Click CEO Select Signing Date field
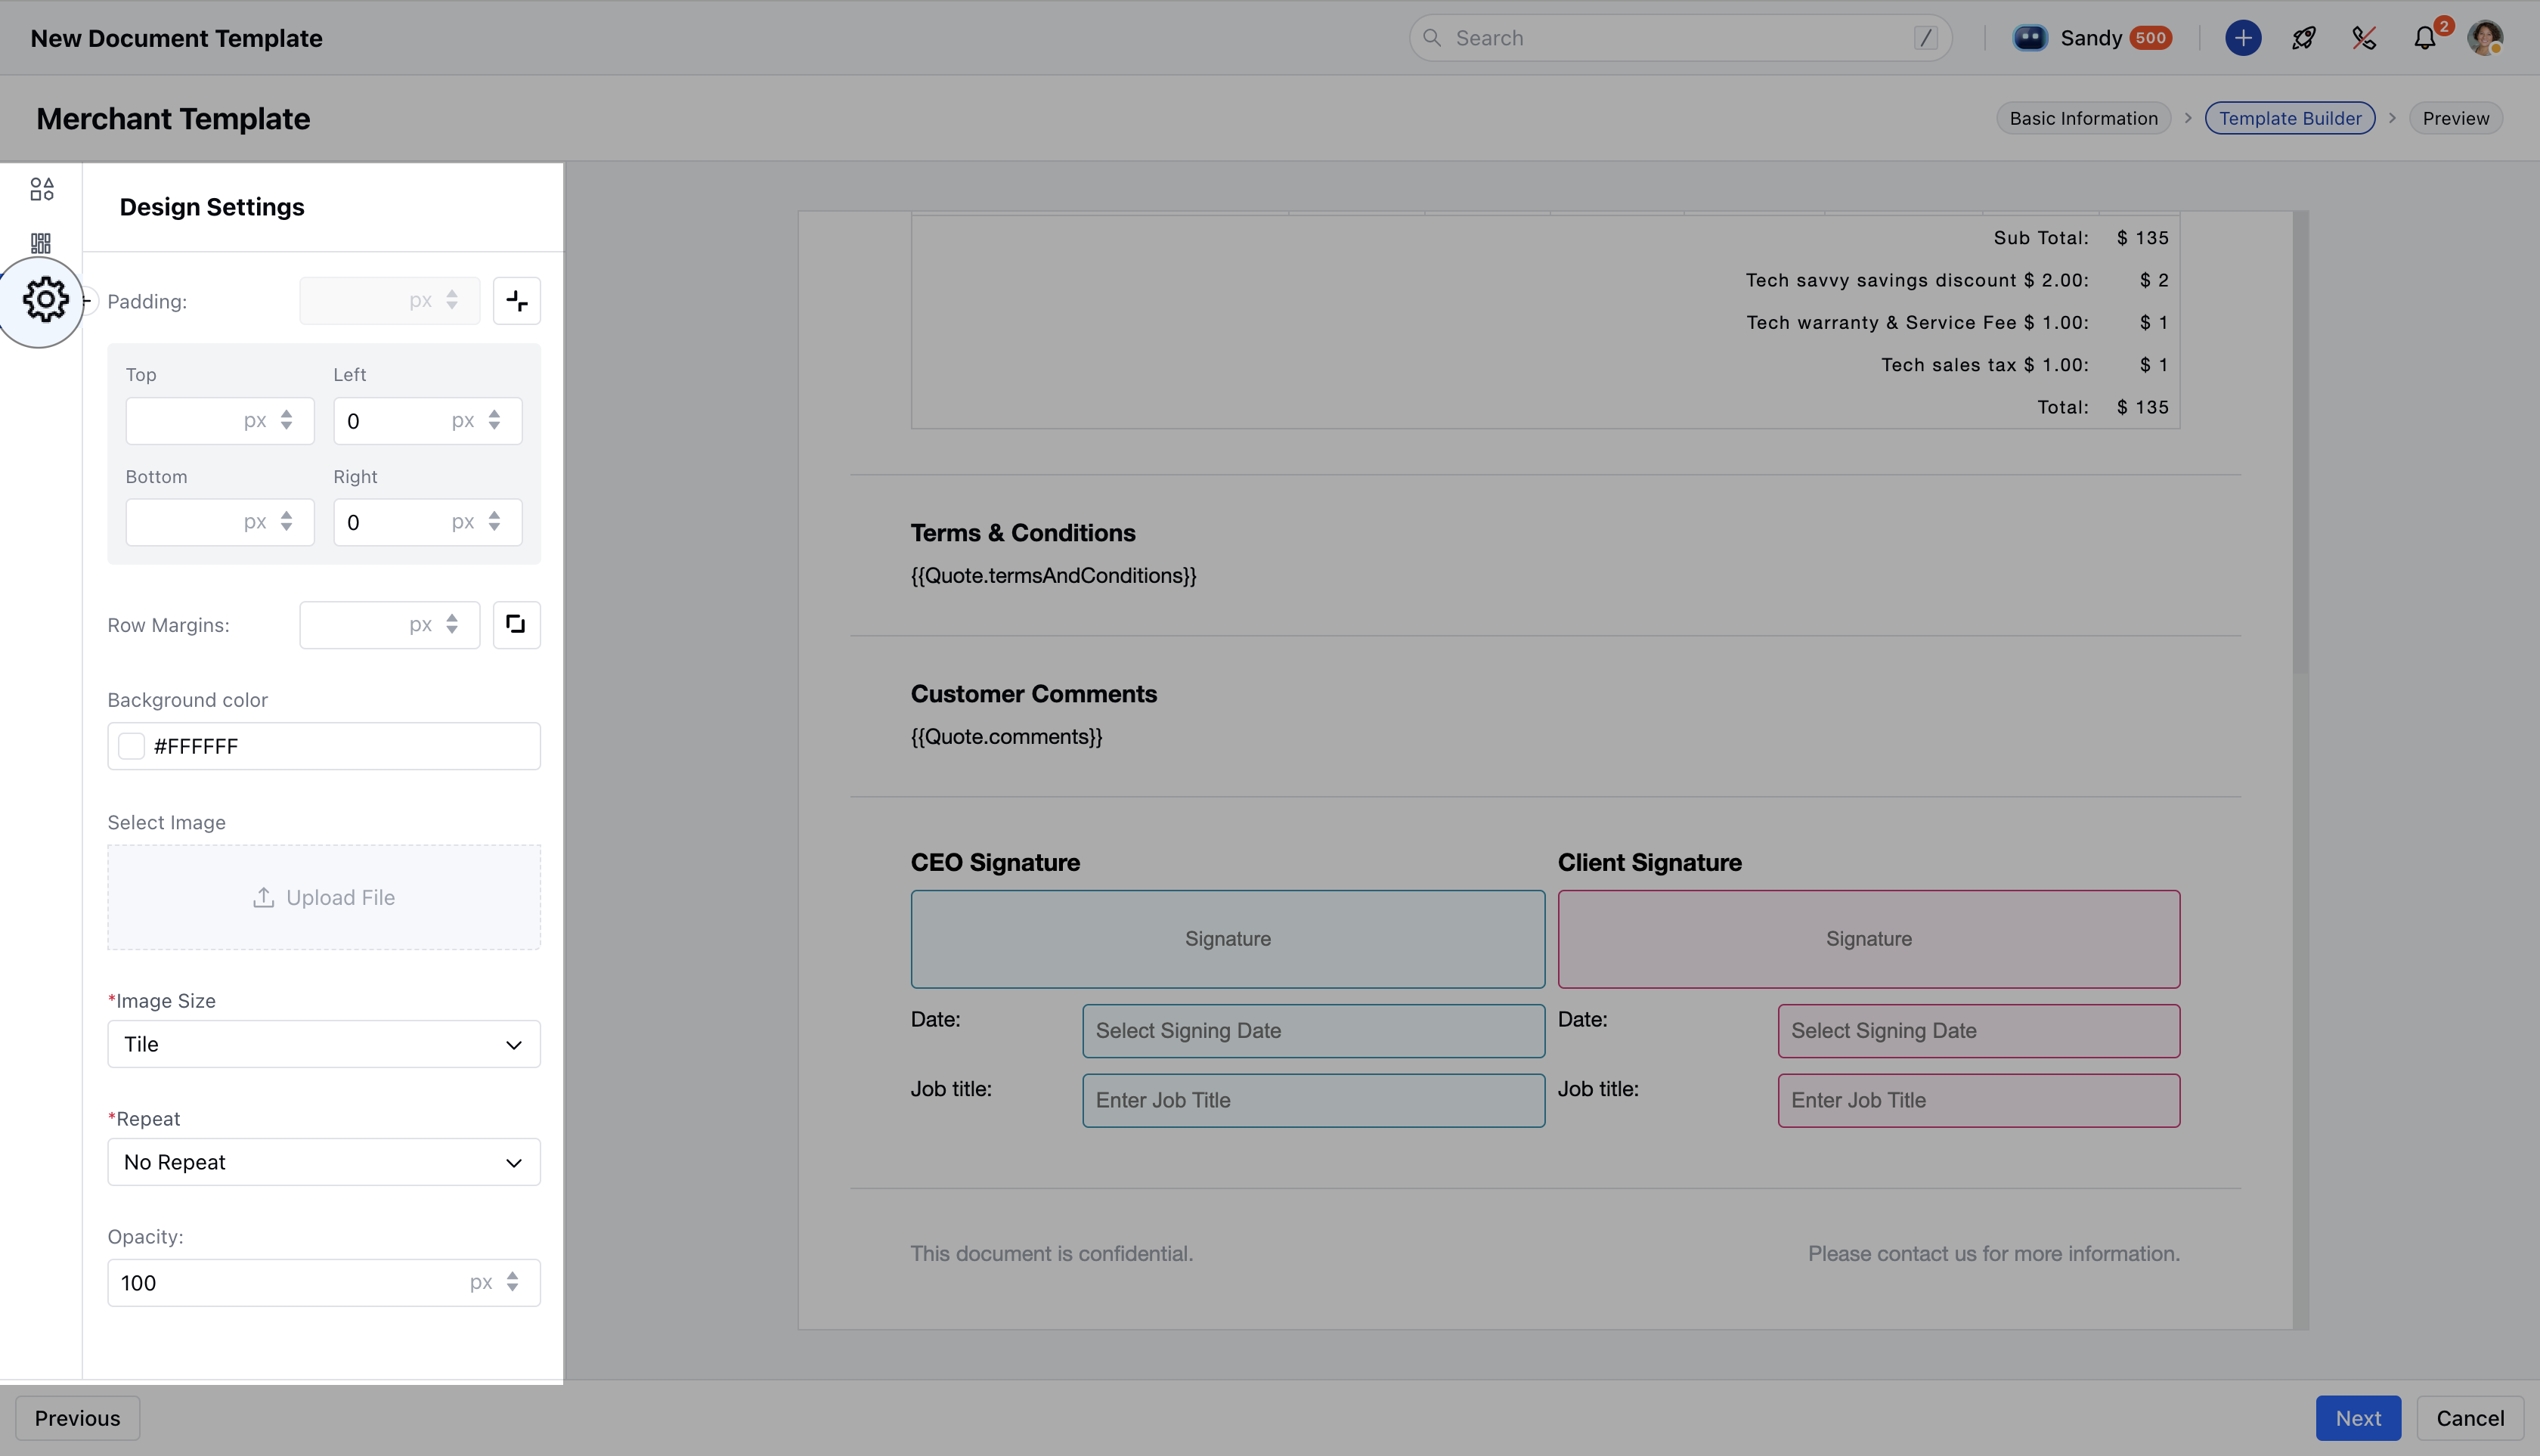Viewport: 2540px width, 1456px height. [x=1313, y=1031]
